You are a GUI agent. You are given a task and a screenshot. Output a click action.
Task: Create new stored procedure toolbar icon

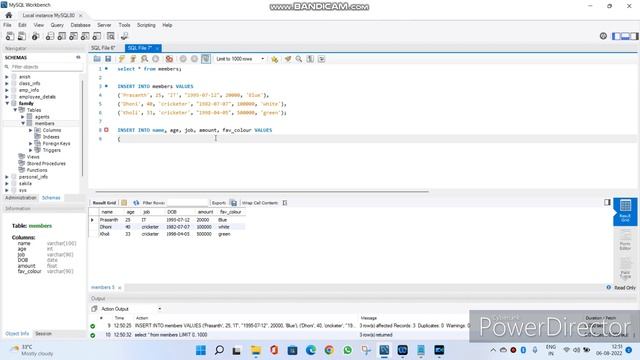tap(85, 36)
